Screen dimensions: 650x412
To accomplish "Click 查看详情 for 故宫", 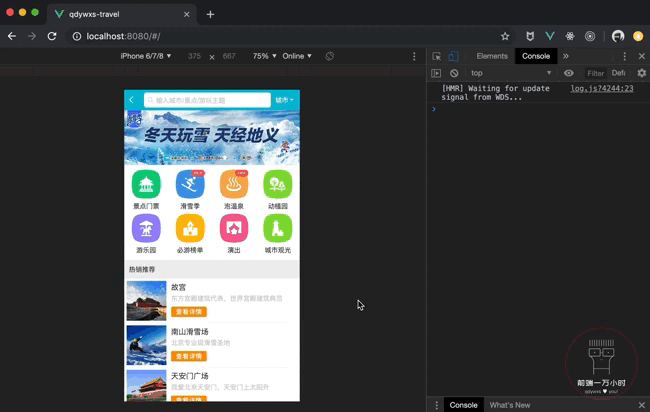I will 189,312.
